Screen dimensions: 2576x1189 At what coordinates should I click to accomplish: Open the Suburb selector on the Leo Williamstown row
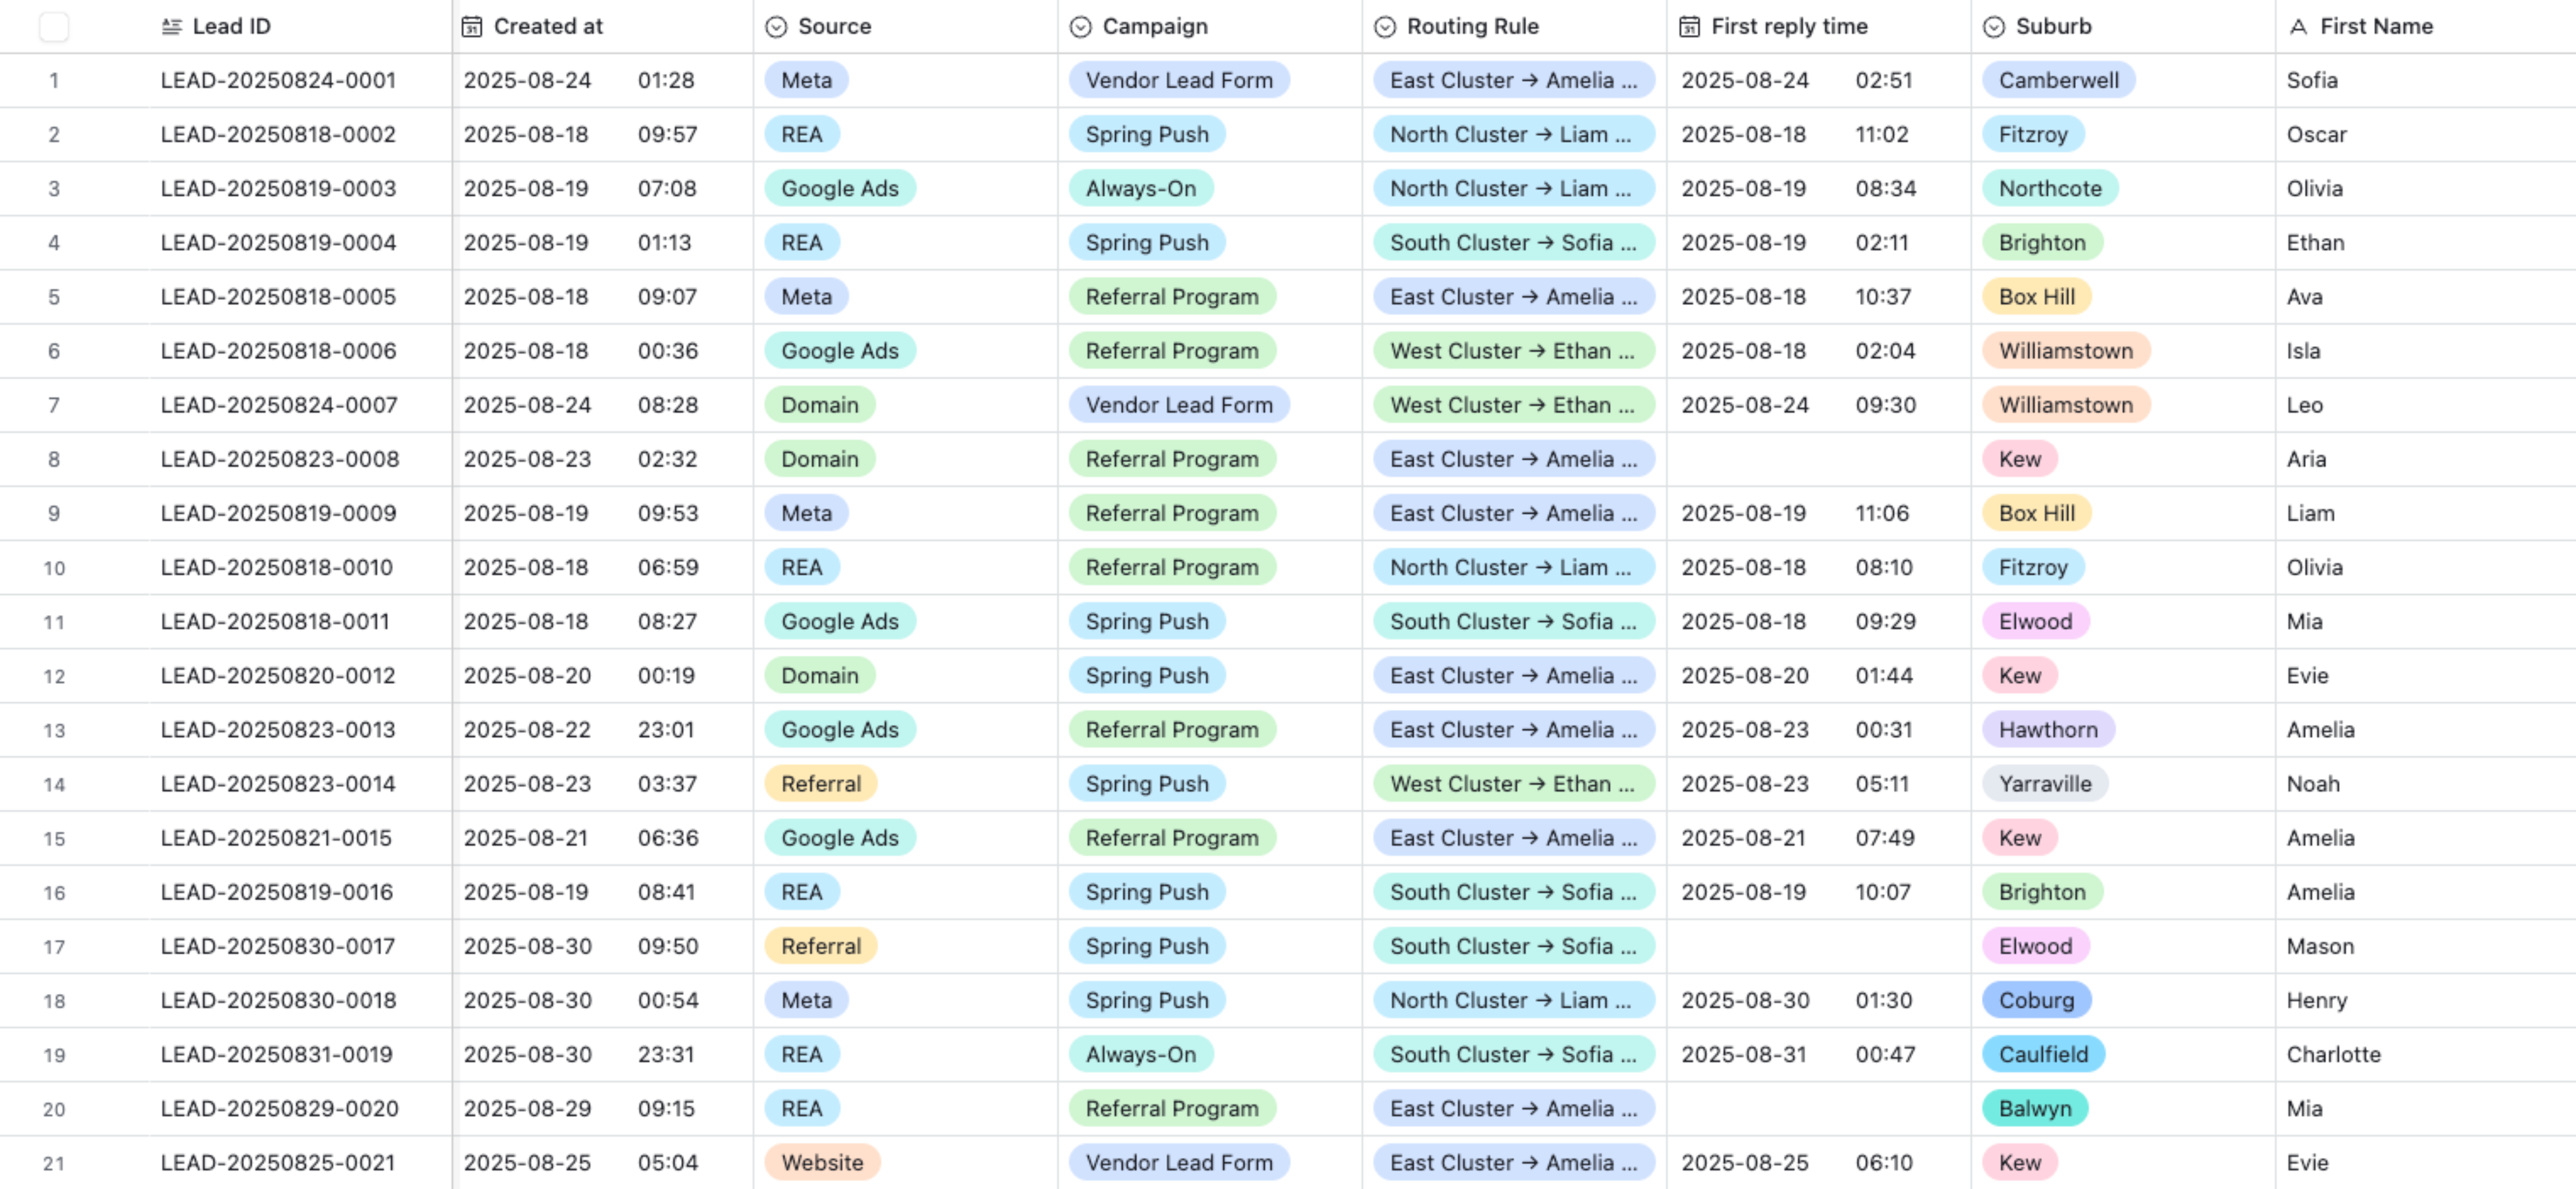pos(2066,405)
